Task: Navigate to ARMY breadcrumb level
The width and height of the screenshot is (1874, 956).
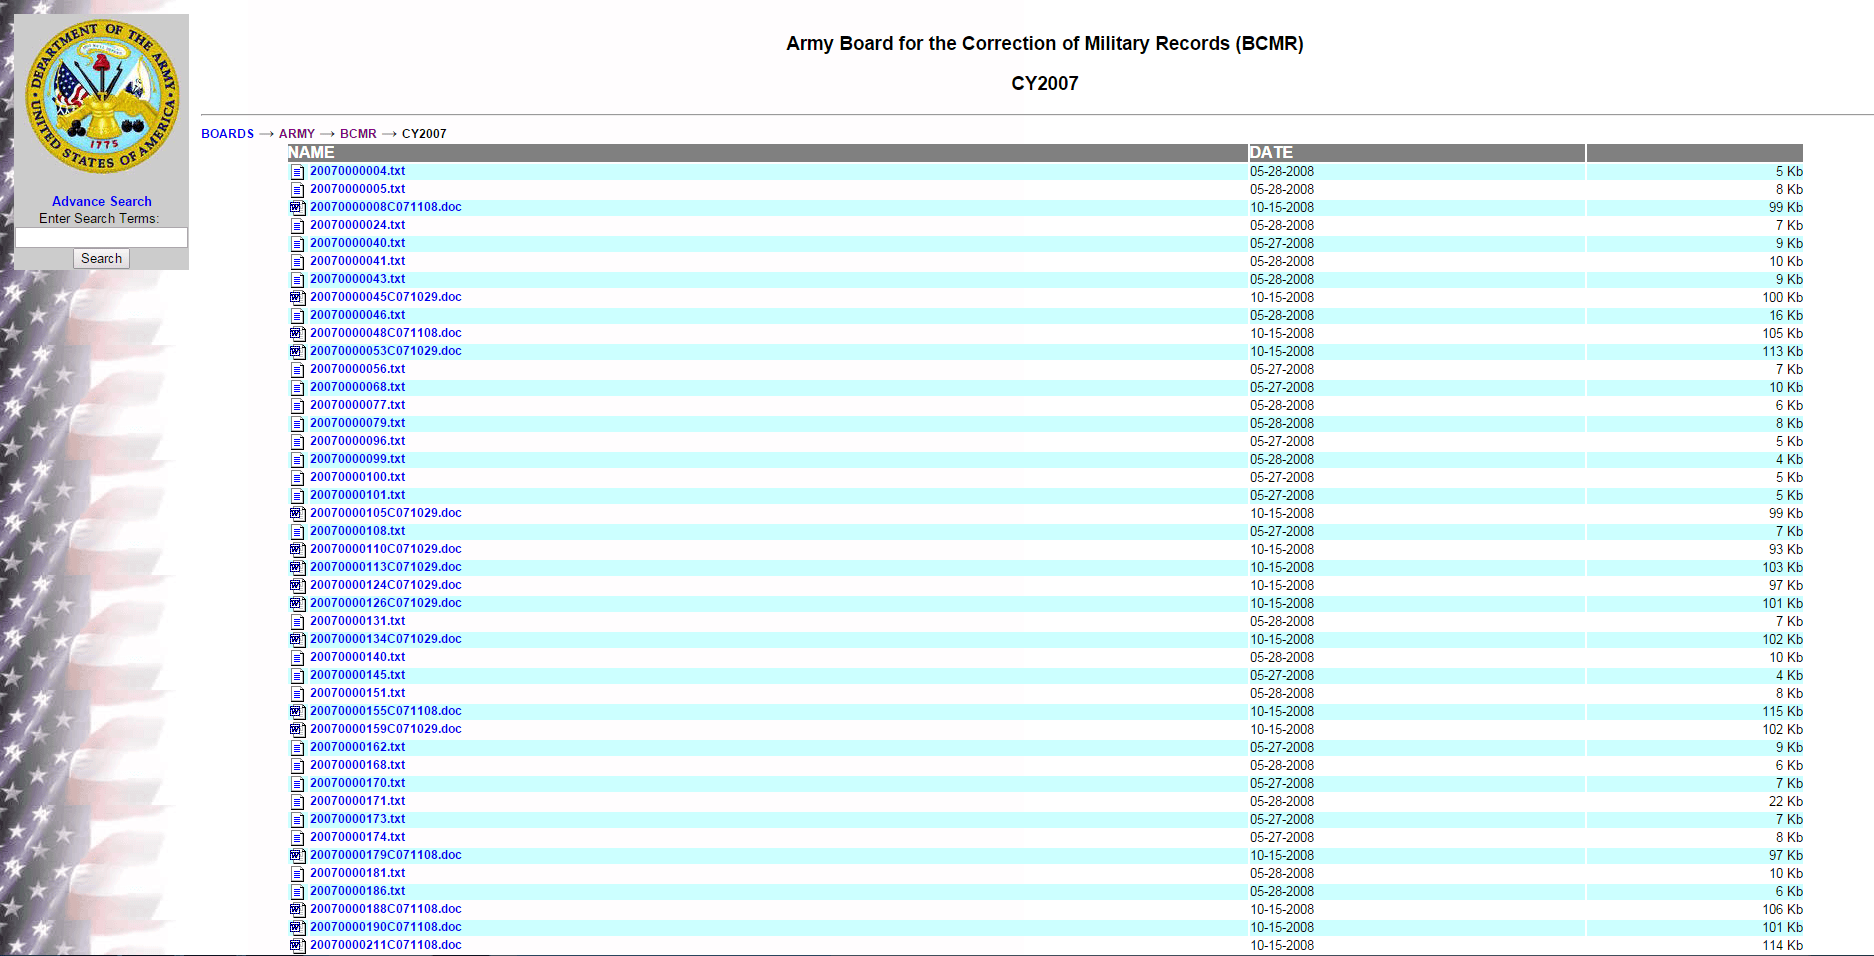Action: coord(296,134)
